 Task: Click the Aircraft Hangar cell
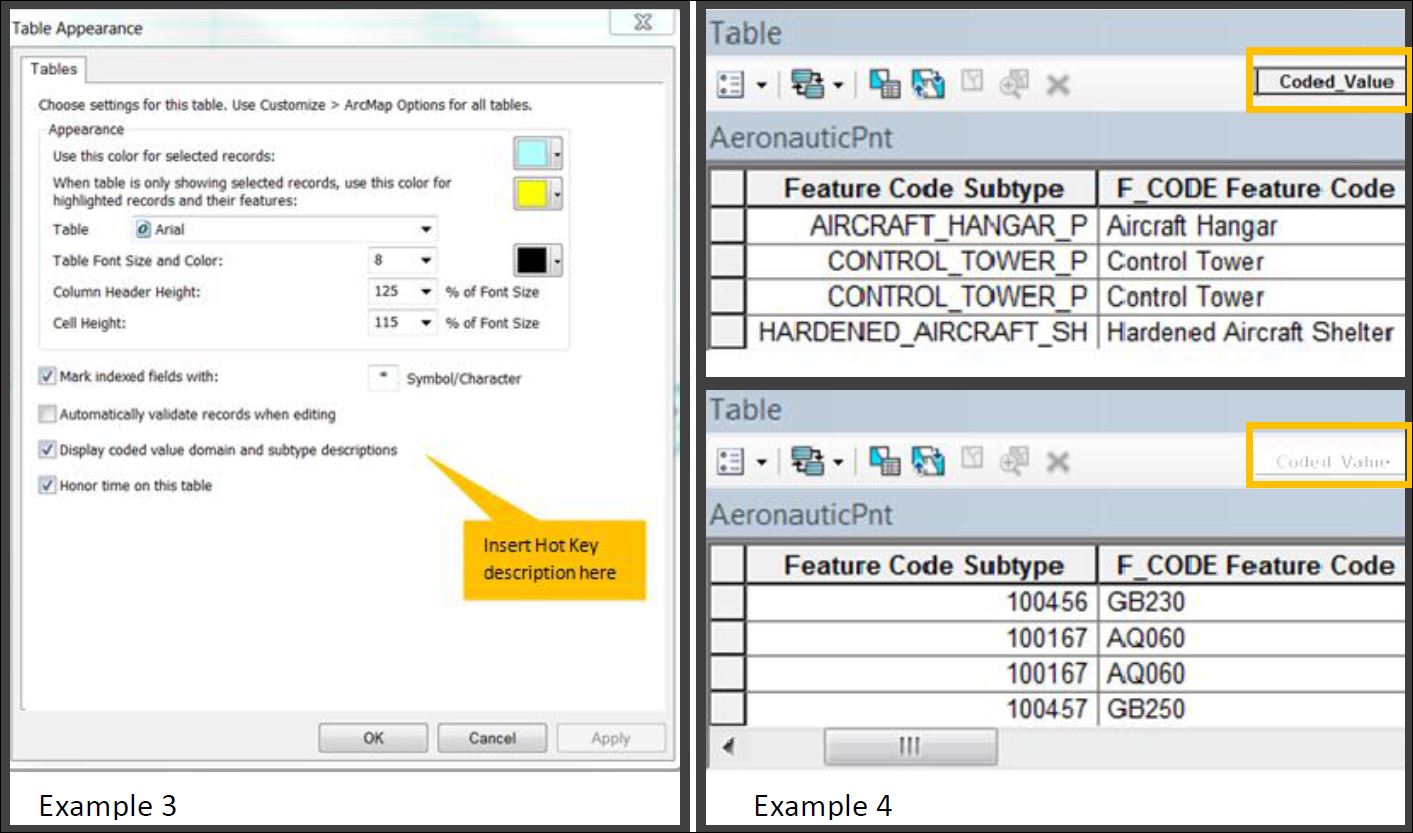tap(1251, 226)
